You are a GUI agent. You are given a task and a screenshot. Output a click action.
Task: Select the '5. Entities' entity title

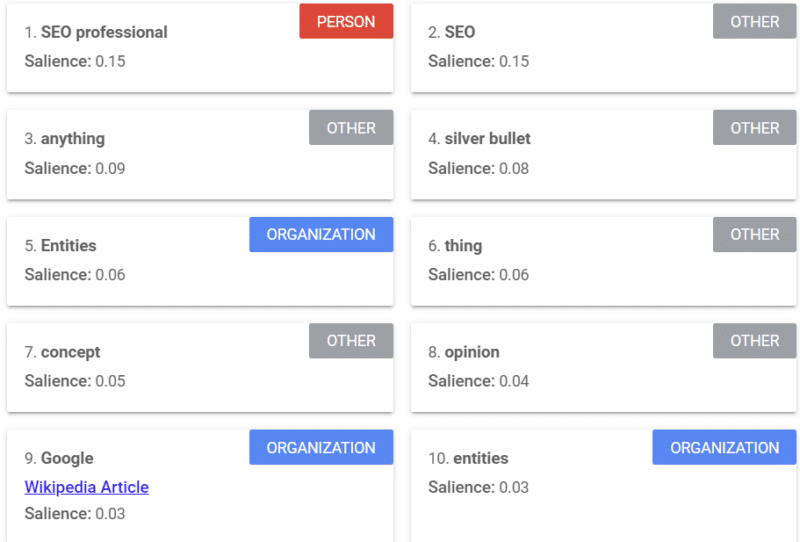click(x=61, y=245)
